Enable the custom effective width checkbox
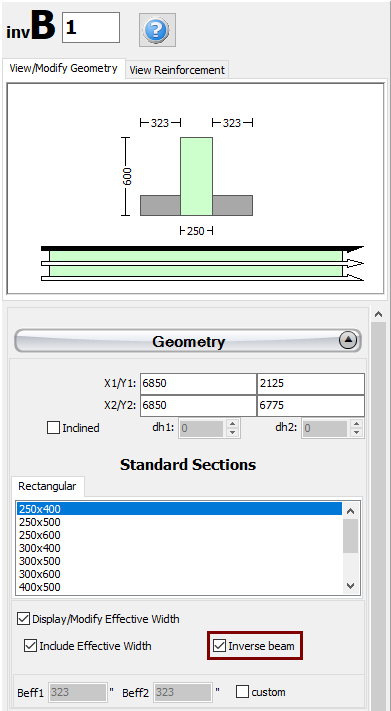 (243, 692)
